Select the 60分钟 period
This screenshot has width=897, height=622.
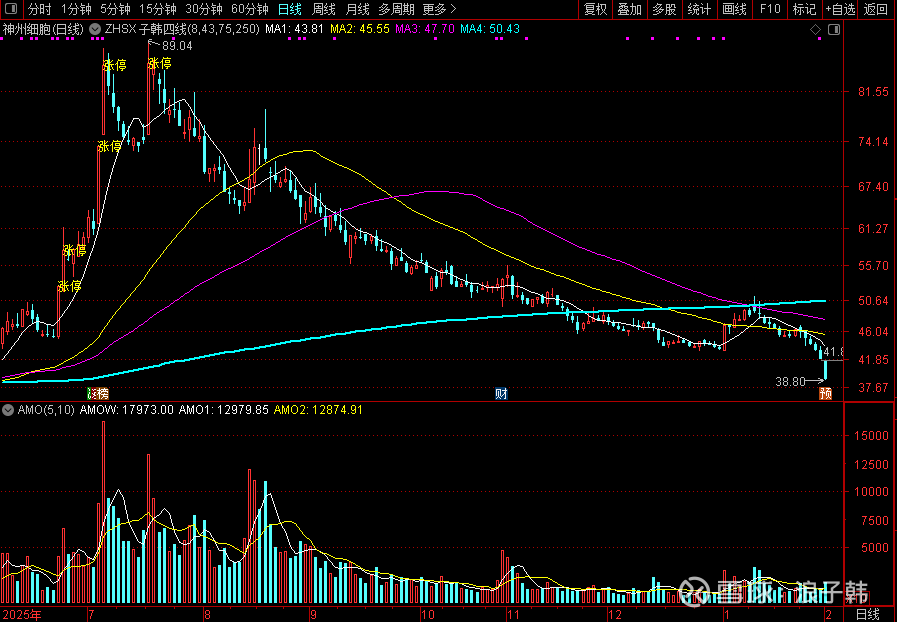[x=250, y=9]
